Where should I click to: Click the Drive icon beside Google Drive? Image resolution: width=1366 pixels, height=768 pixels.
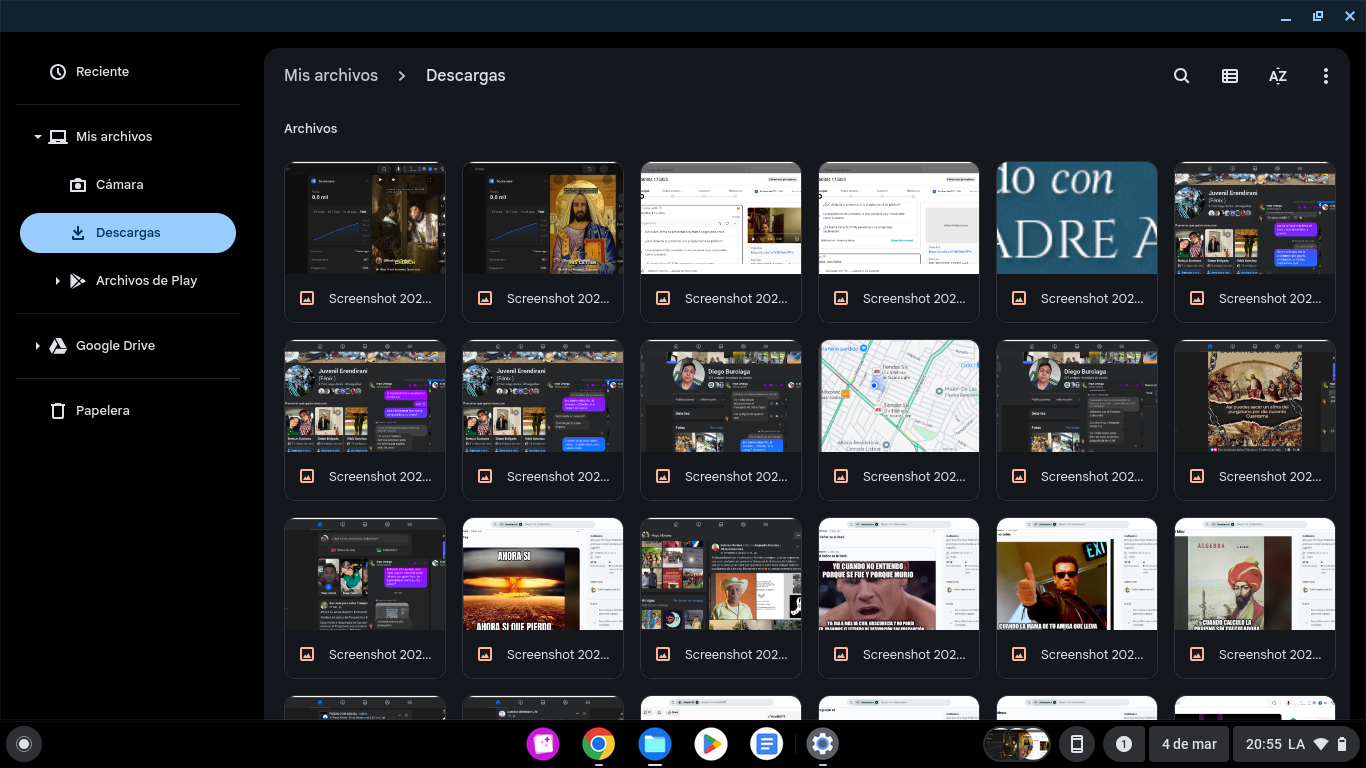(58, 346)
